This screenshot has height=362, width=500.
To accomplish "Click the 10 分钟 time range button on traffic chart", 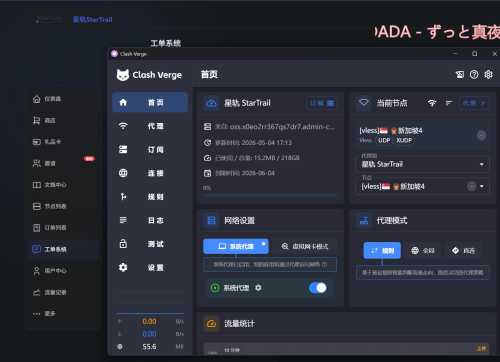I will [x=232, y=350].
